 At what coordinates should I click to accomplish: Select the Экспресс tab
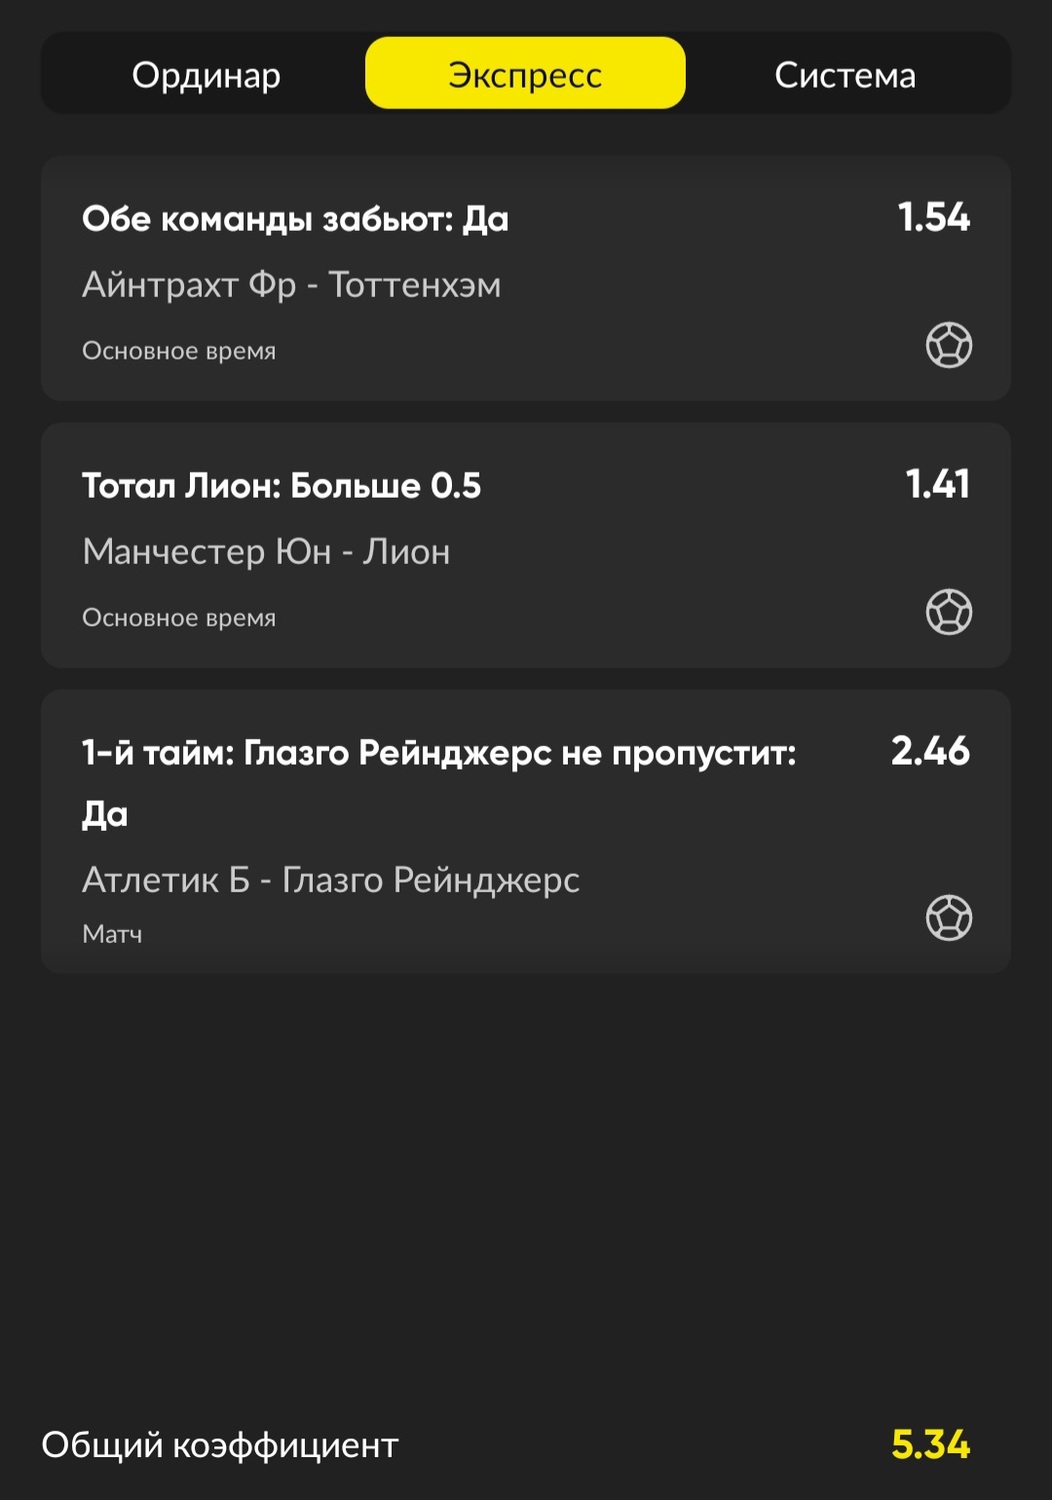(x=525, y=73)
